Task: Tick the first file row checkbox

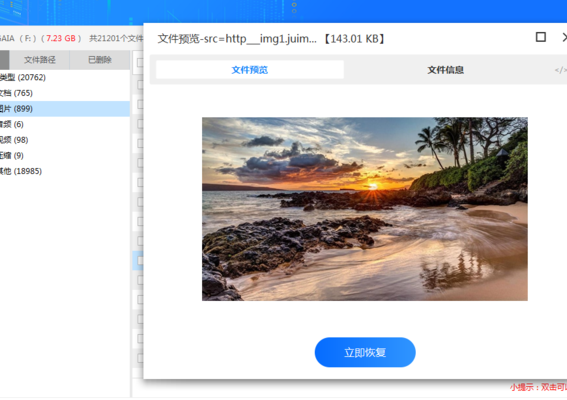Action: pos(140,85)
